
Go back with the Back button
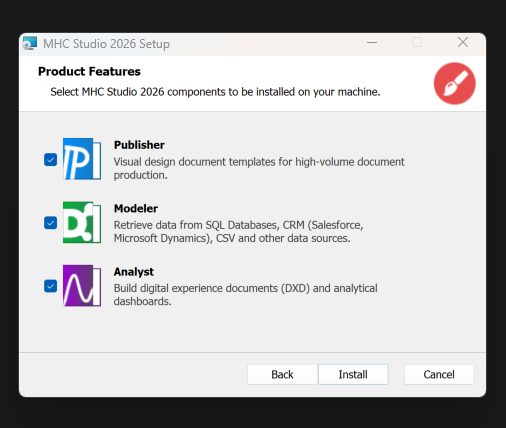point(282,374)
